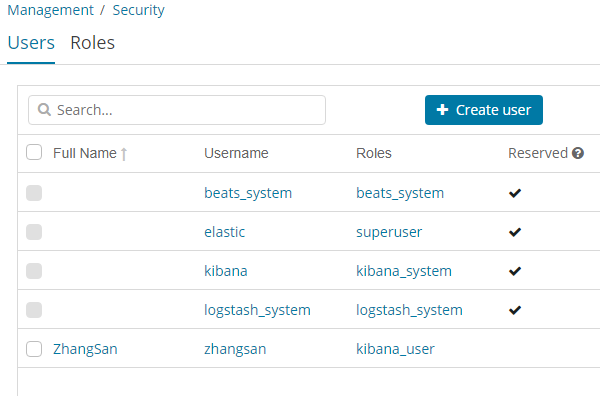The width and height of the screenshot is (600, 396).
Task: Click the elastic row checkbox
Action: pos(34,232)
